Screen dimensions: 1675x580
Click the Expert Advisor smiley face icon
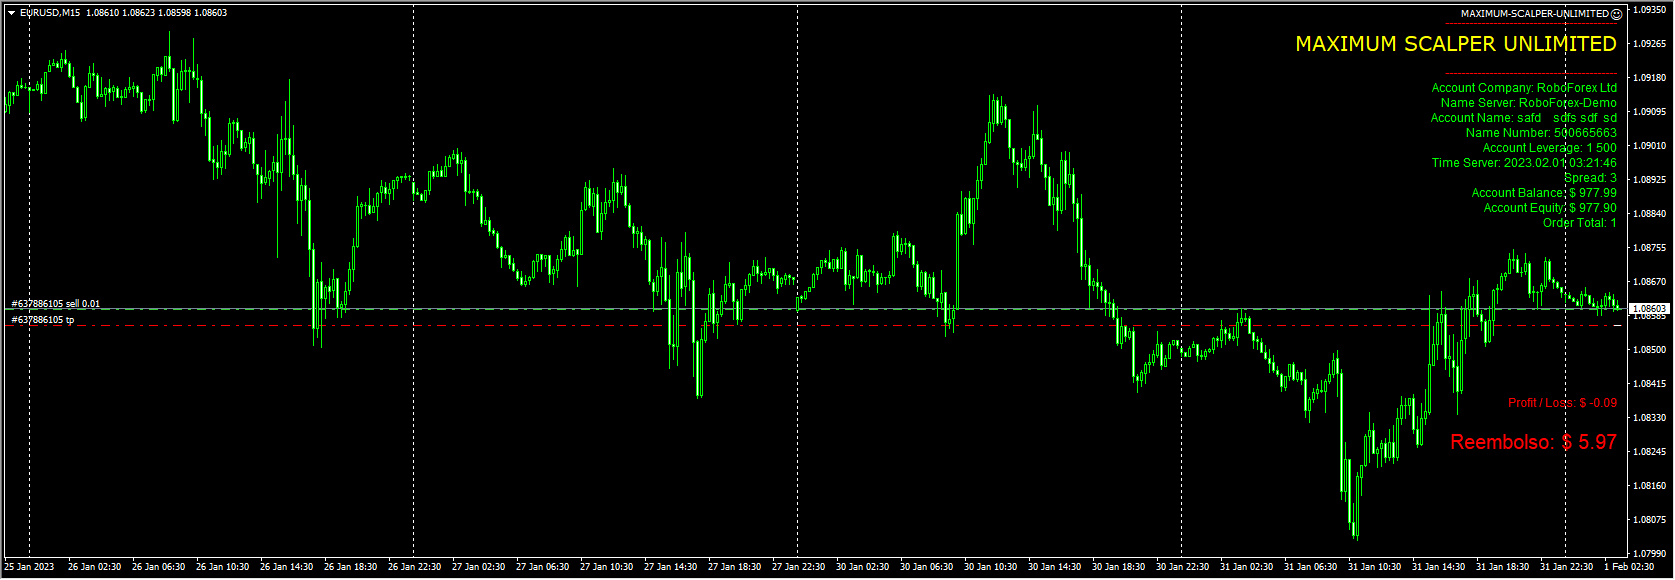(1617, 14)
